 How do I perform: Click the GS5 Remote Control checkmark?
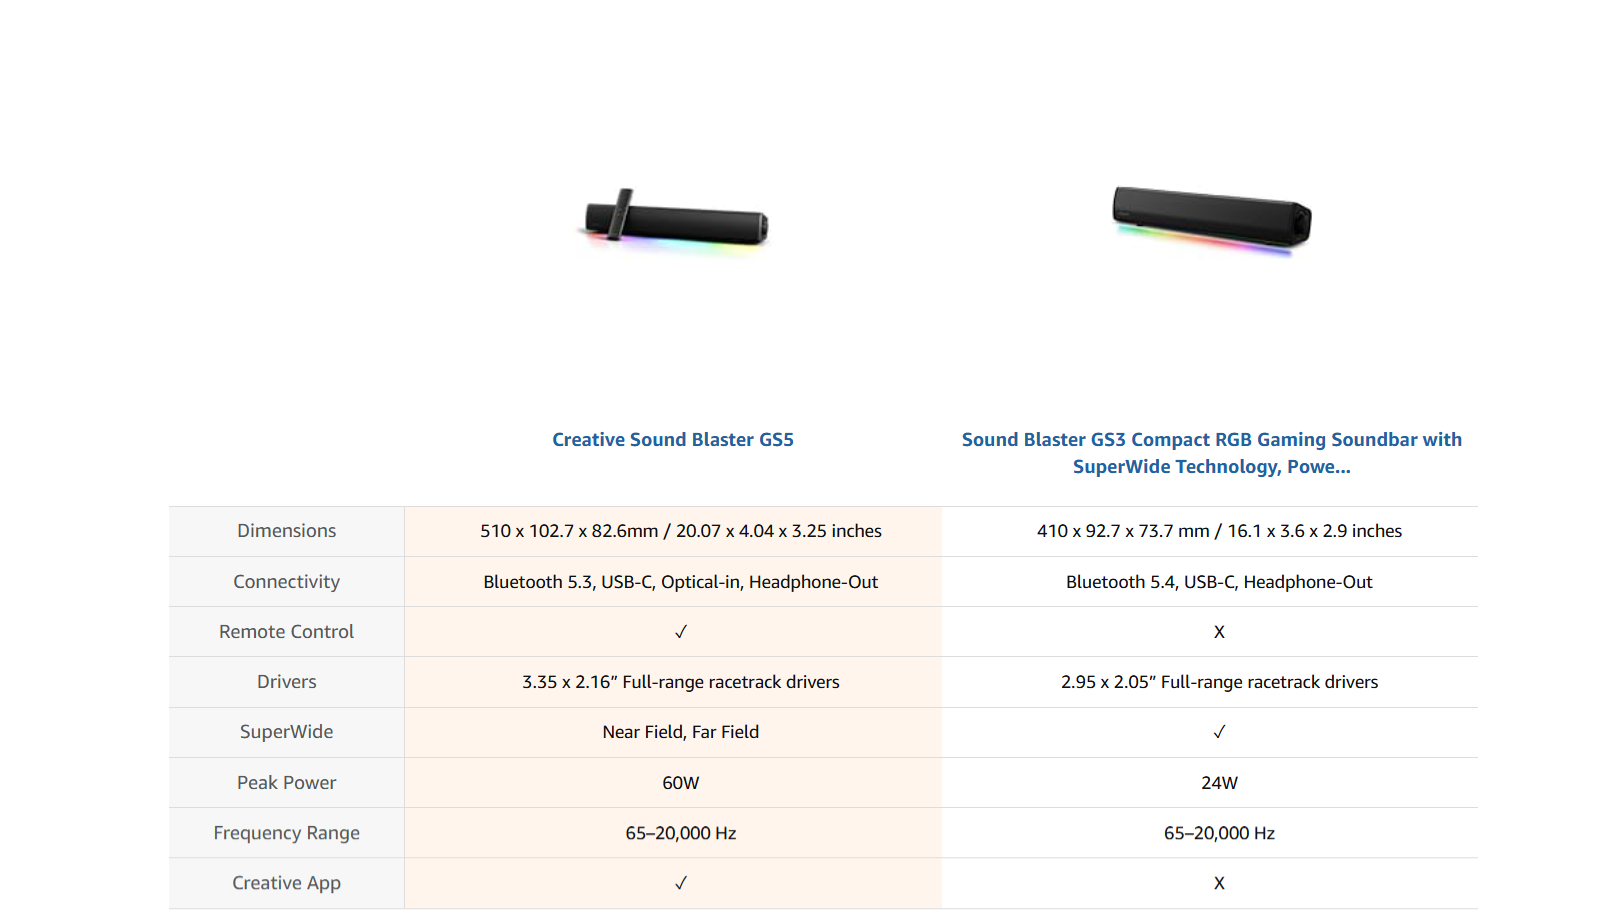click(x=681, y=632)
